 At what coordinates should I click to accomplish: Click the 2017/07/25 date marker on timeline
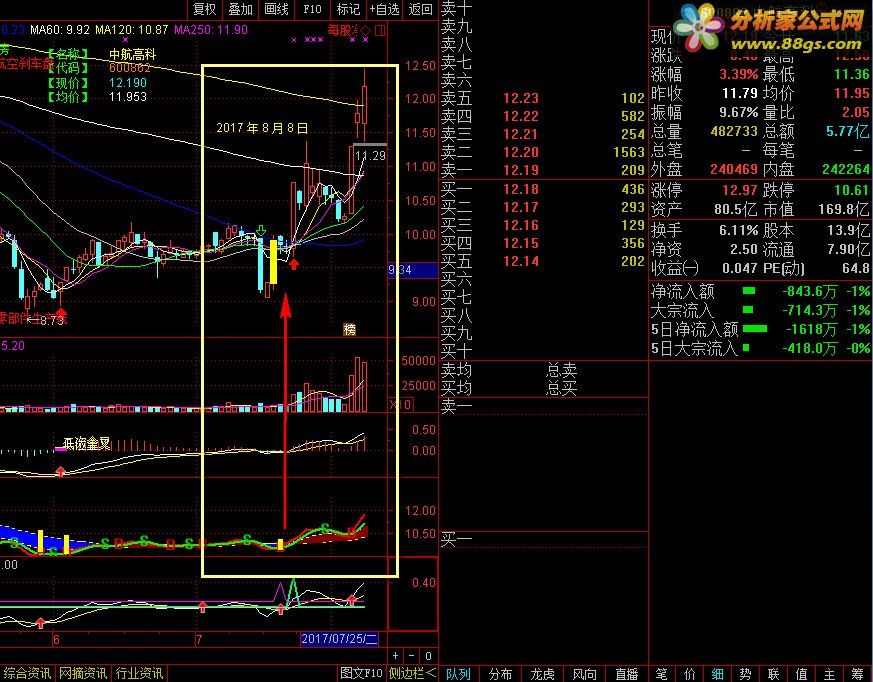coord(339,639)
